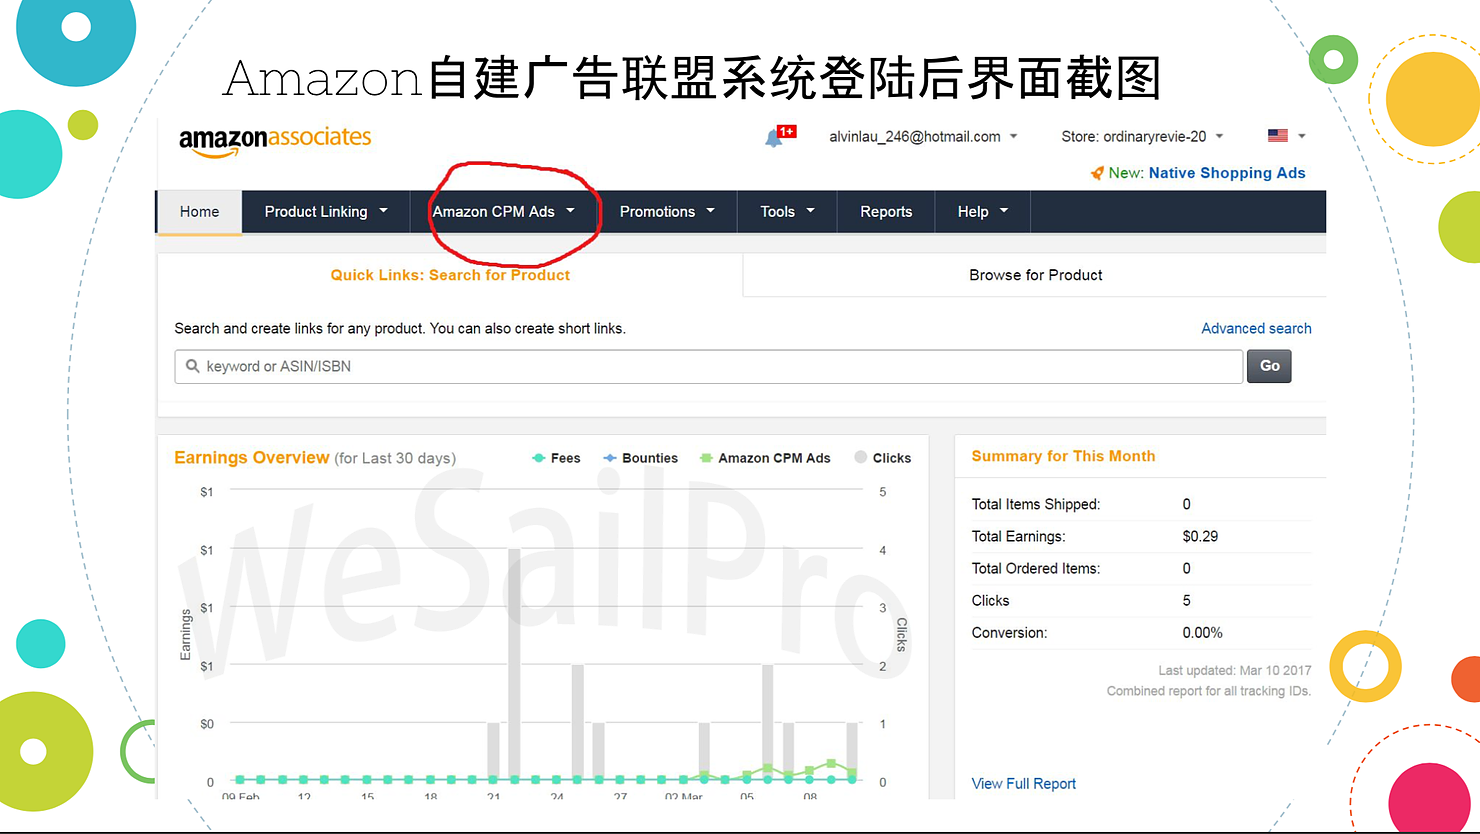
Task: Open the Help menu
Action: [x=983, y=212]
